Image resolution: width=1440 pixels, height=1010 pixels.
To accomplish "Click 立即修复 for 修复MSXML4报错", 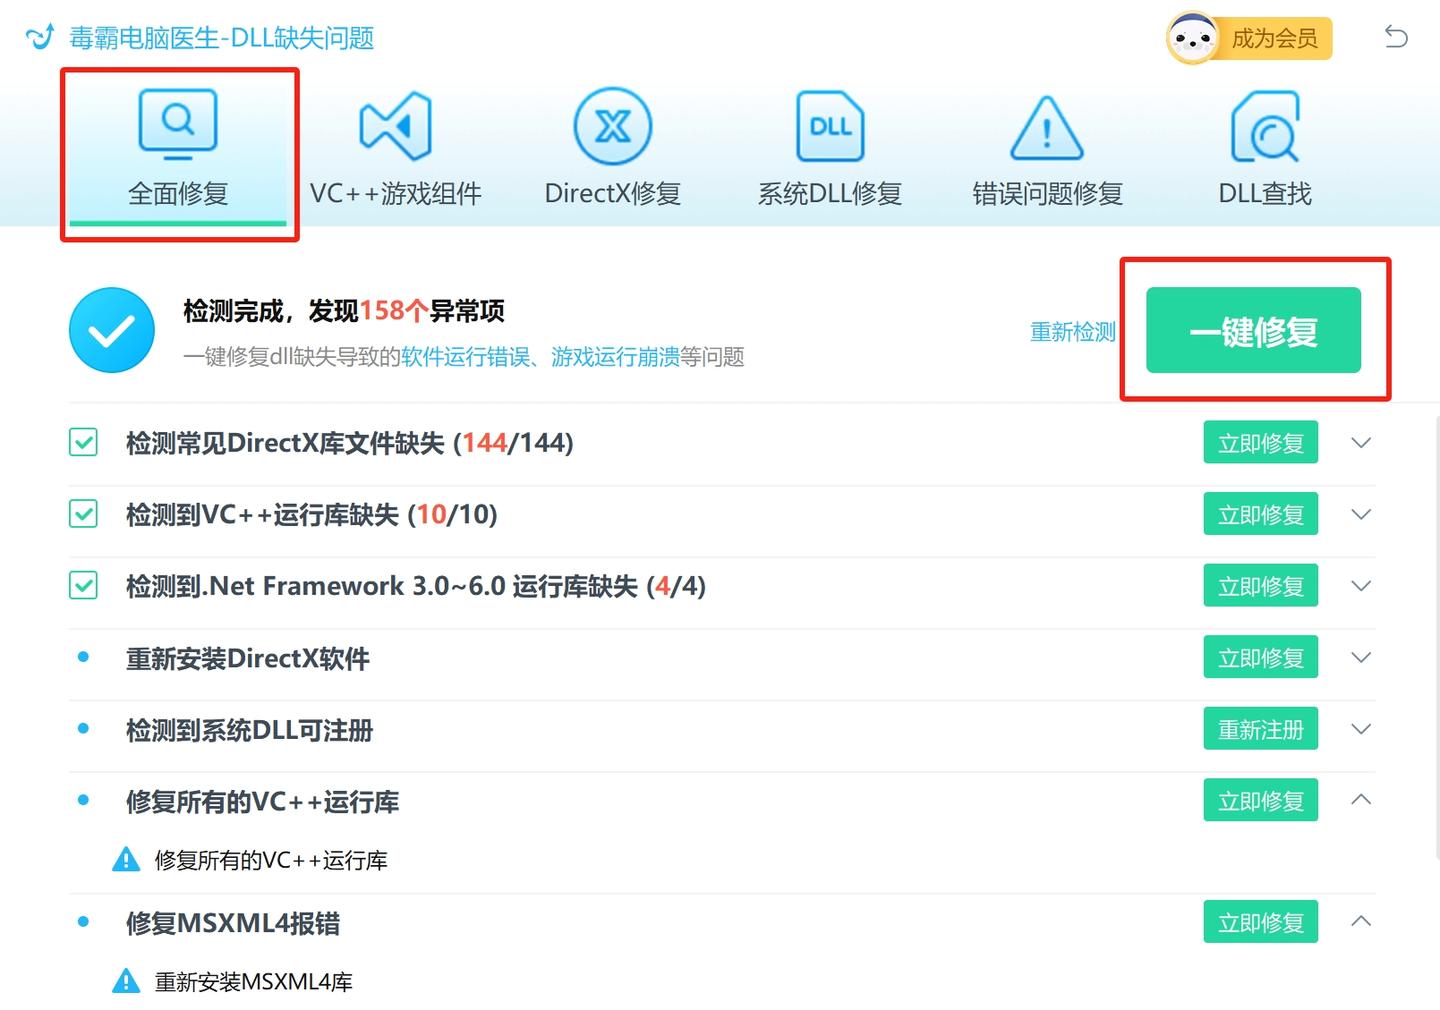I will coord(1260,922).
